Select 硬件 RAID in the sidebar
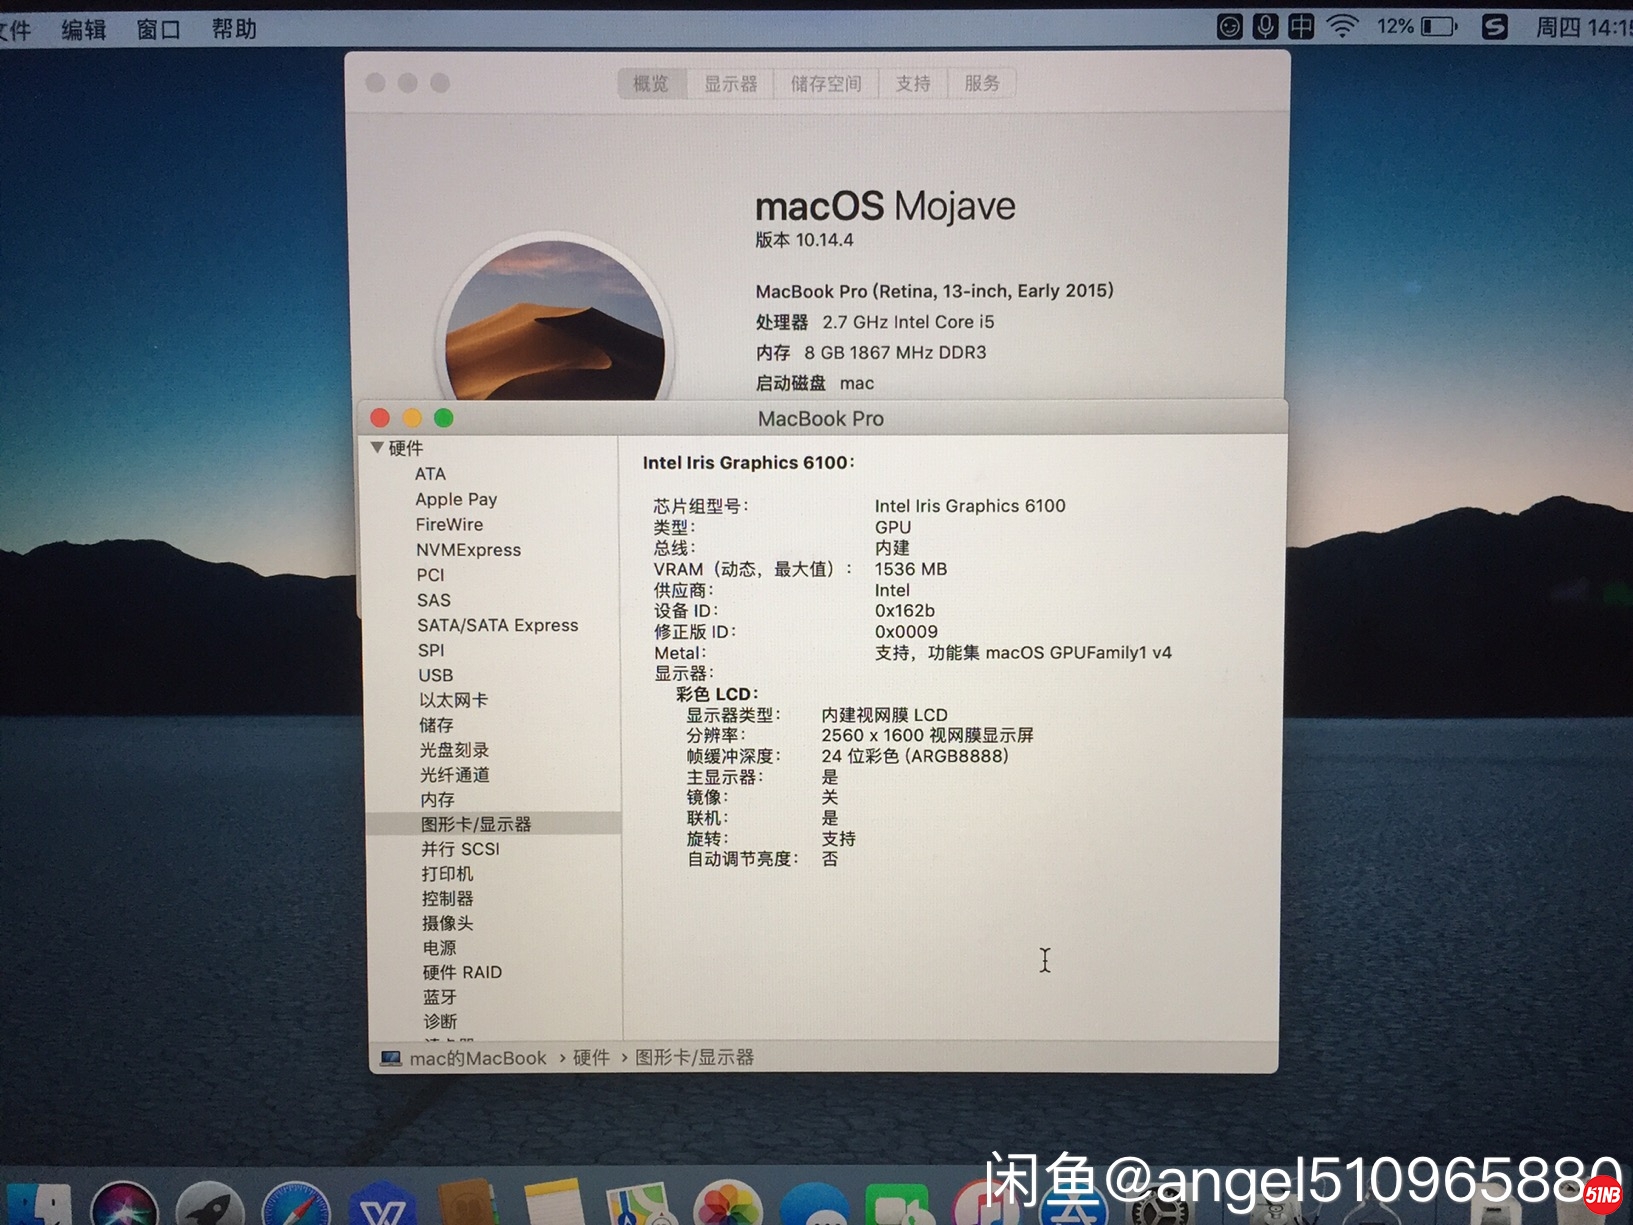Viewport: 1633px width, 1225px height. click(x=462, y=972)
